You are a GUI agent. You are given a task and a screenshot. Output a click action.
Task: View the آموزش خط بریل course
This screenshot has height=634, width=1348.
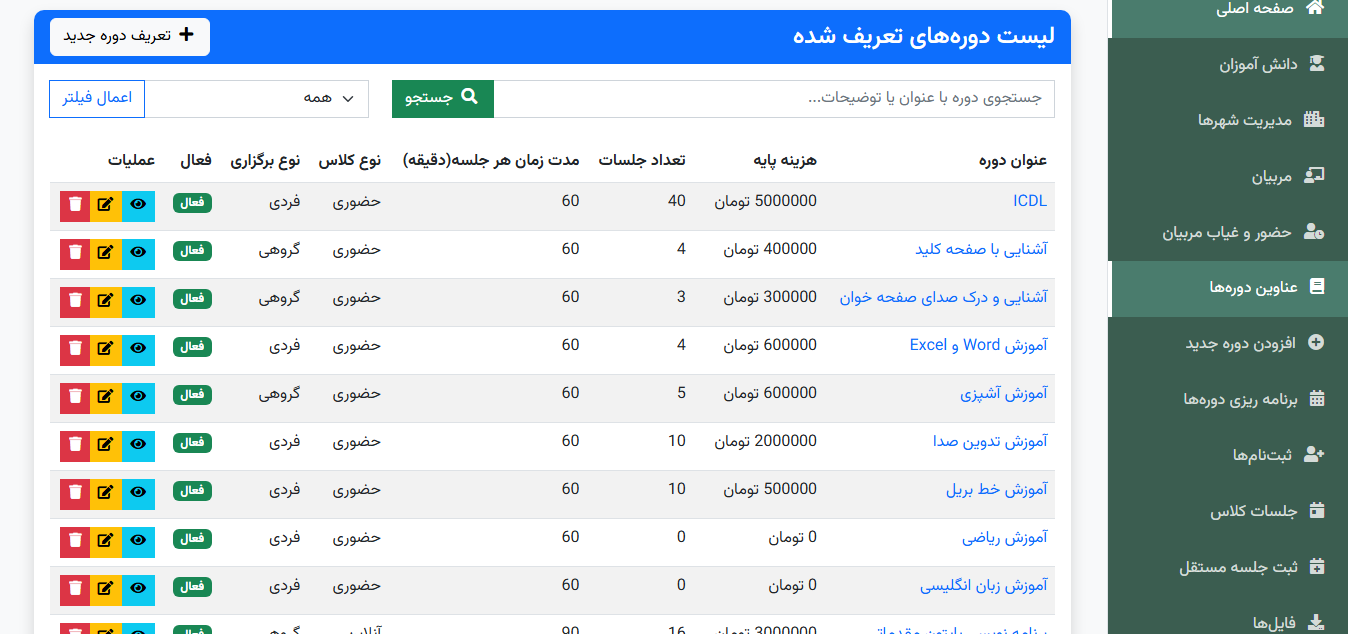139,494
